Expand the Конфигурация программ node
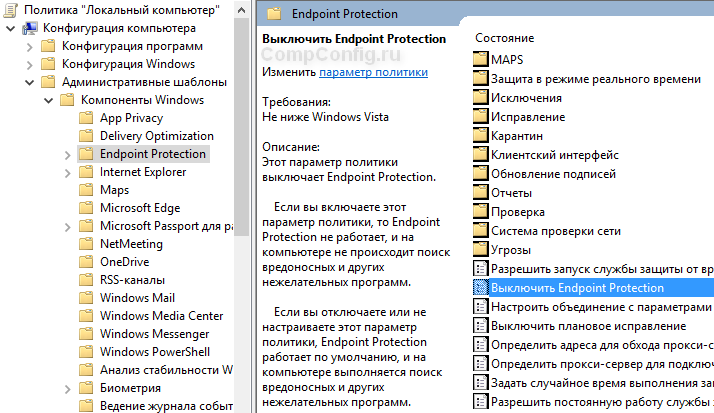 (29, 46)
